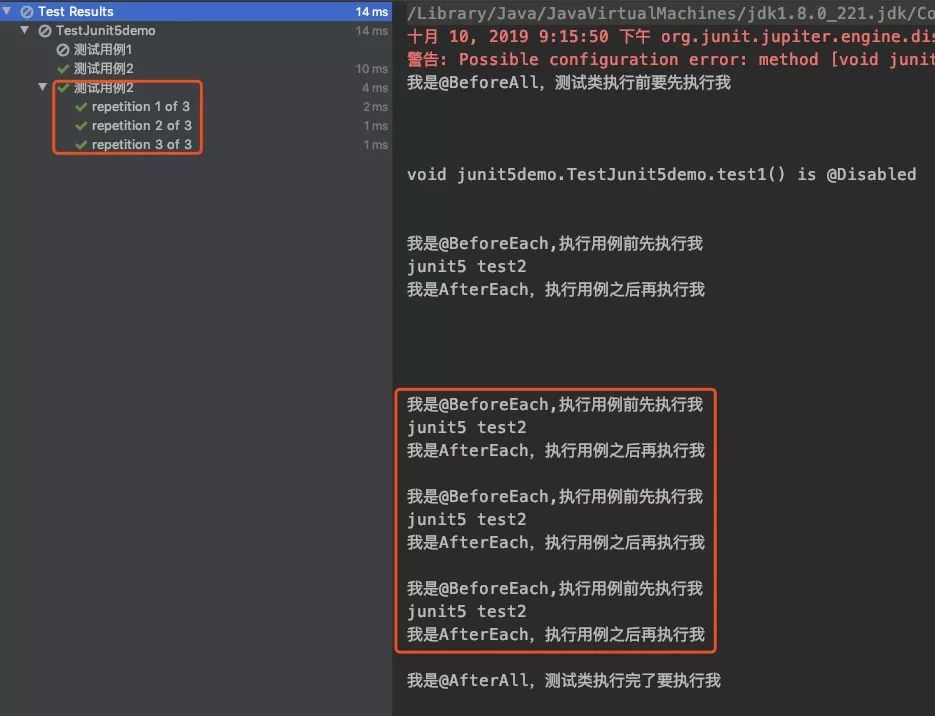935x716 pixels.
Task: Click the green check of 测试用例2 with 10 ms
Action: pos(63,69)
